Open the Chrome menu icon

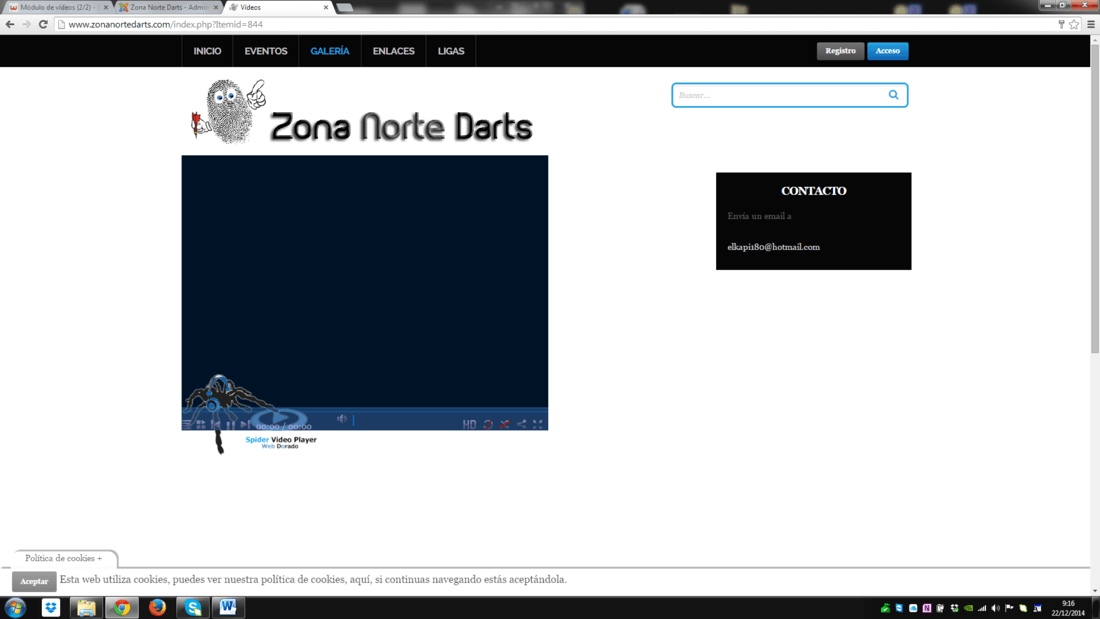(x=1091, y=24)
